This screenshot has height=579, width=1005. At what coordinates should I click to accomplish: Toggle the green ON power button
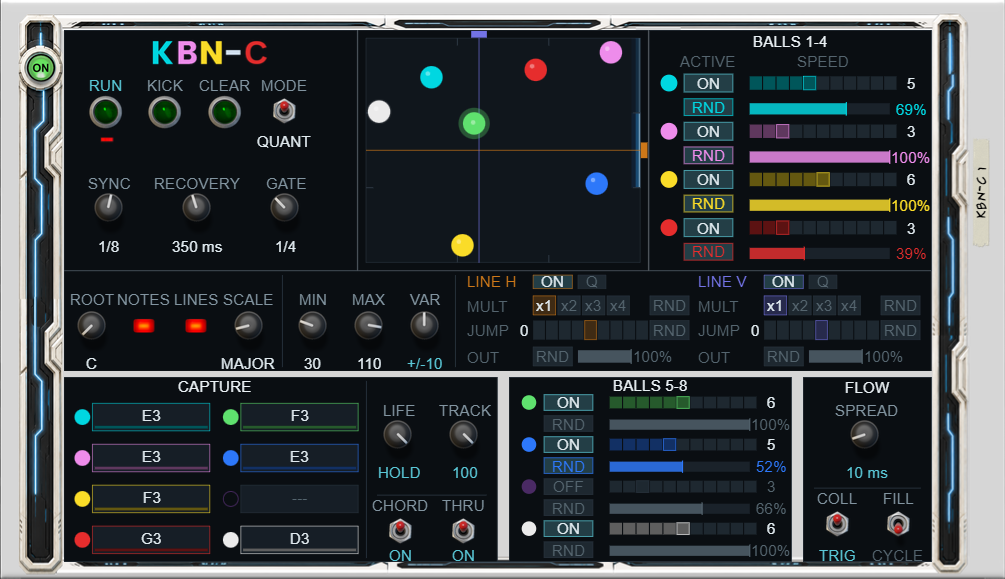click(40, 68)
